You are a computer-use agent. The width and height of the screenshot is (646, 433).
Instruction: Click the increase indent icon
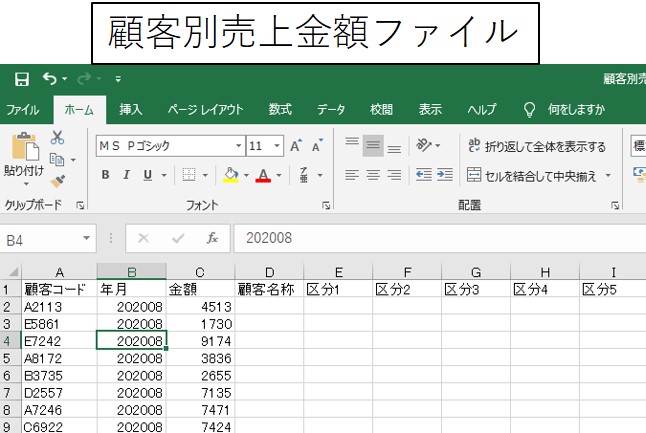[x=445, y=175]
